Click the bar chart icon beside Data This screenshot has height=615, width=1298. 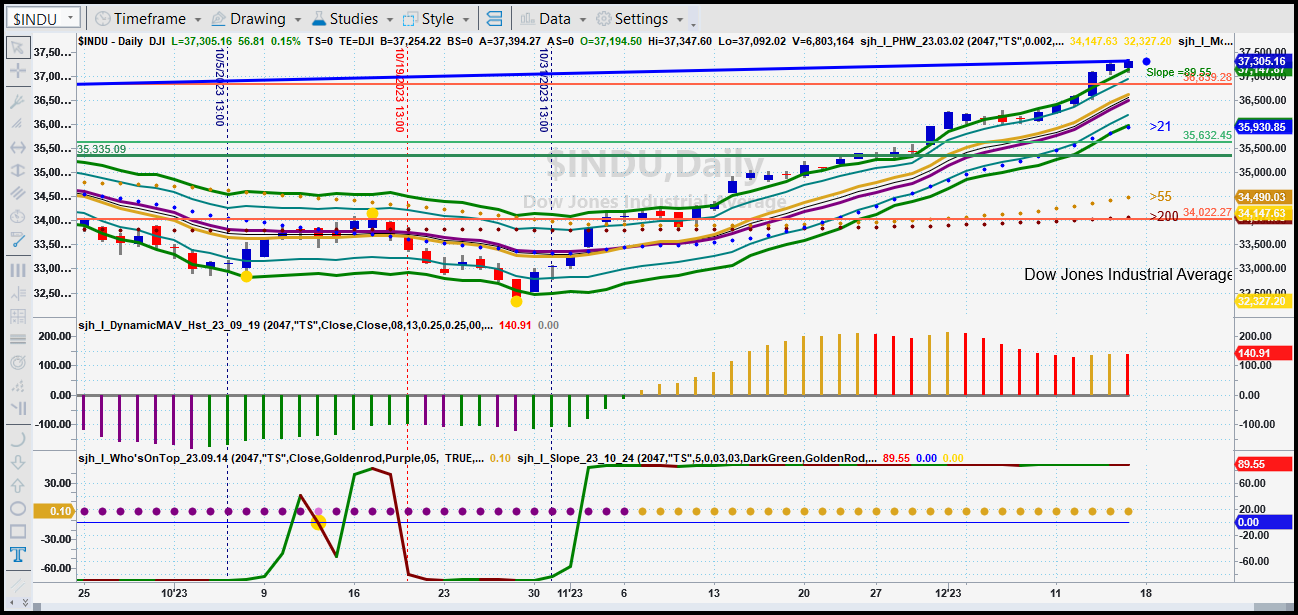(527, 19)
